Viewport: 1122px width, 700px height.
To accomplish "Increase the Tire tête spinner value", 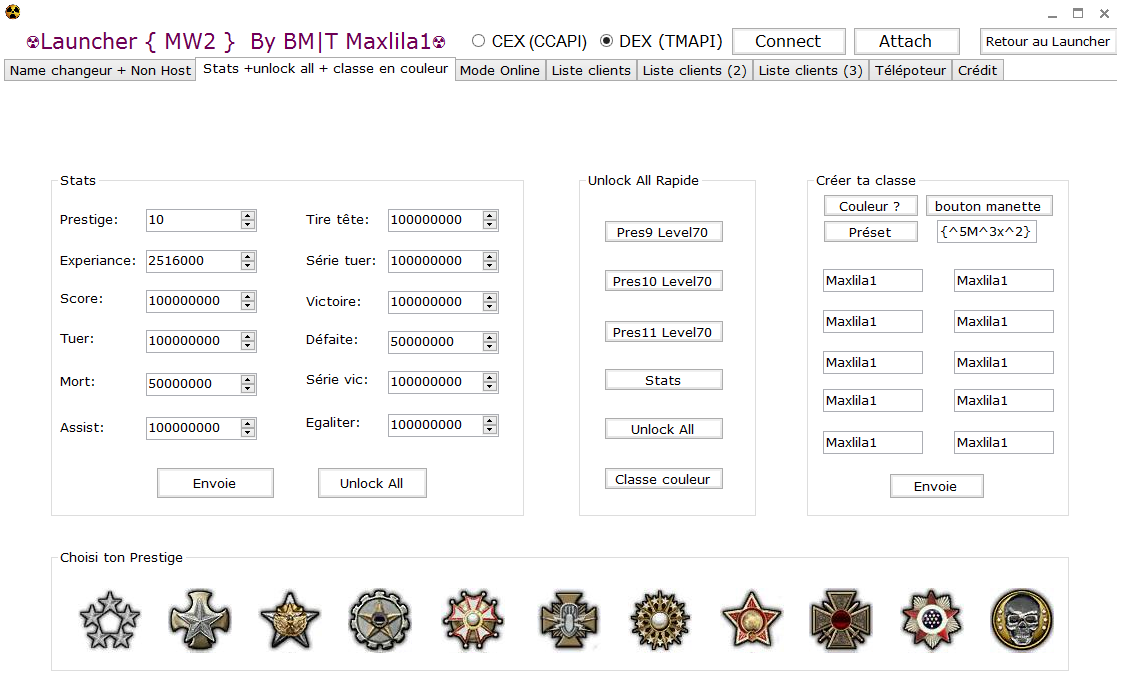I will point(489,215).
